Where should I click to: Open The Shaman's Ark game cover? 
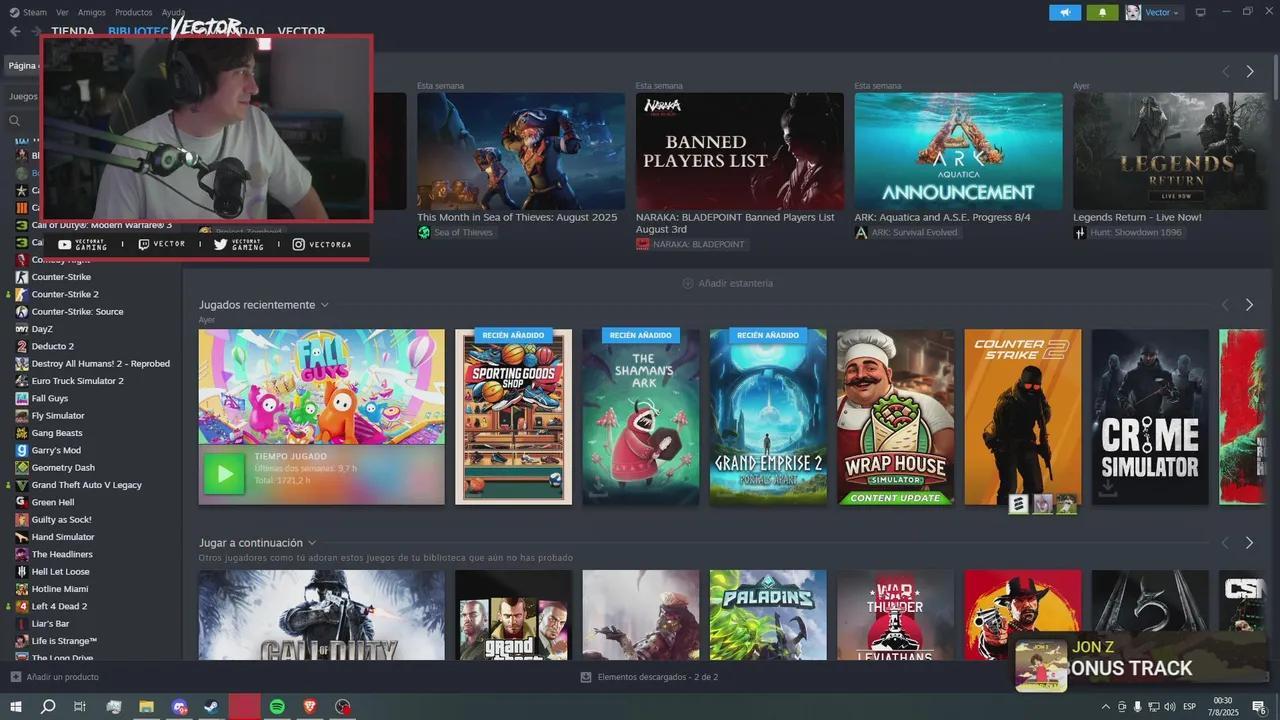[641, 417]
